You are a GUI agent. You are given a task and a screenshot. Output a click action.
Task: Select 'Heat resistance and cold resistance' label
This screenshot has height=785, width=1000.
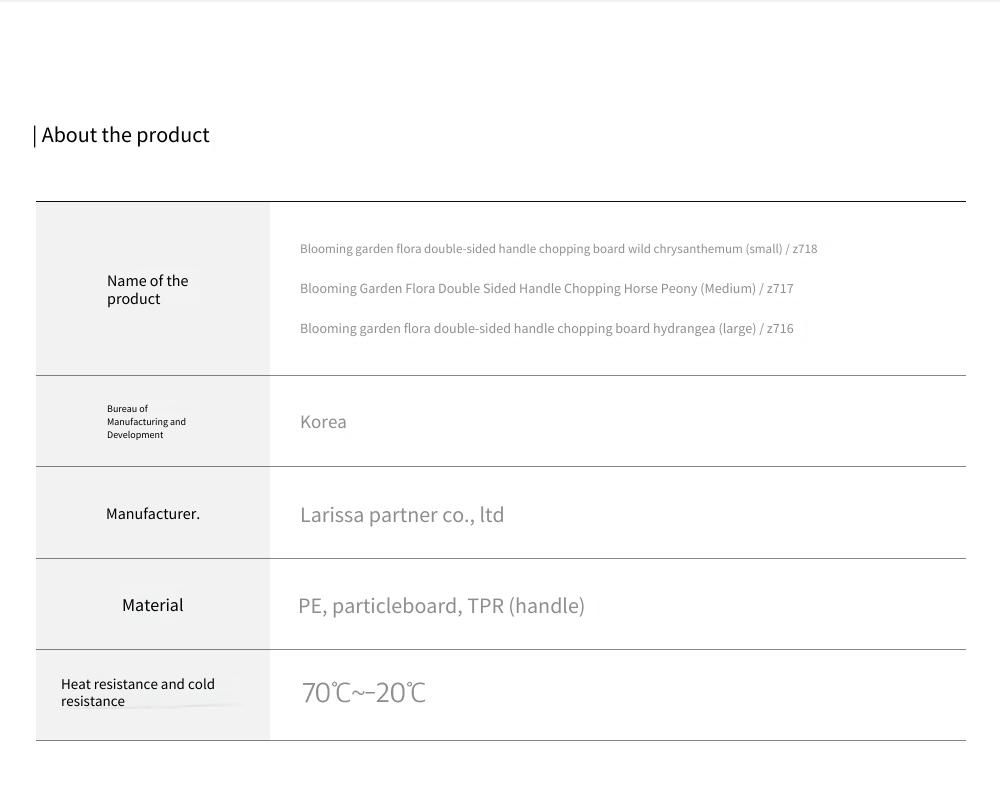tap(138, 693)
